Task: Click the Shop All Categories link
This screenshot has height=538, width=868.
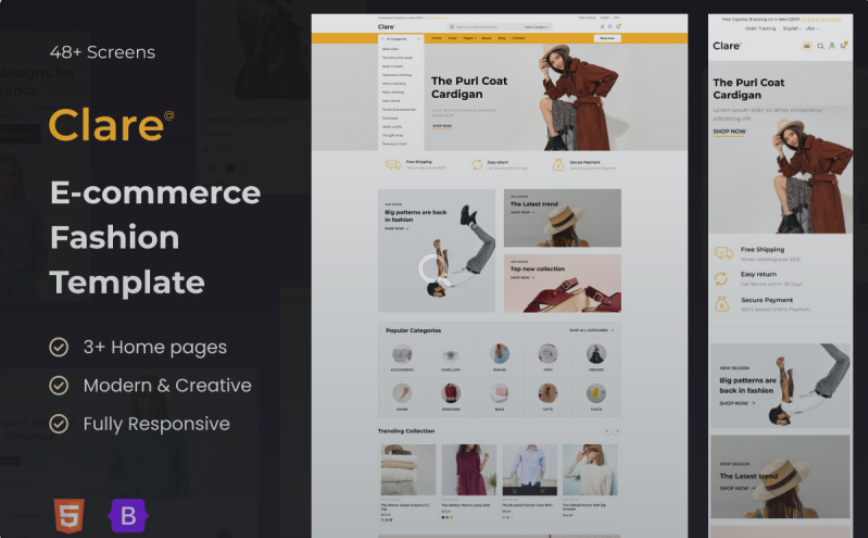Action: (591, 330)
